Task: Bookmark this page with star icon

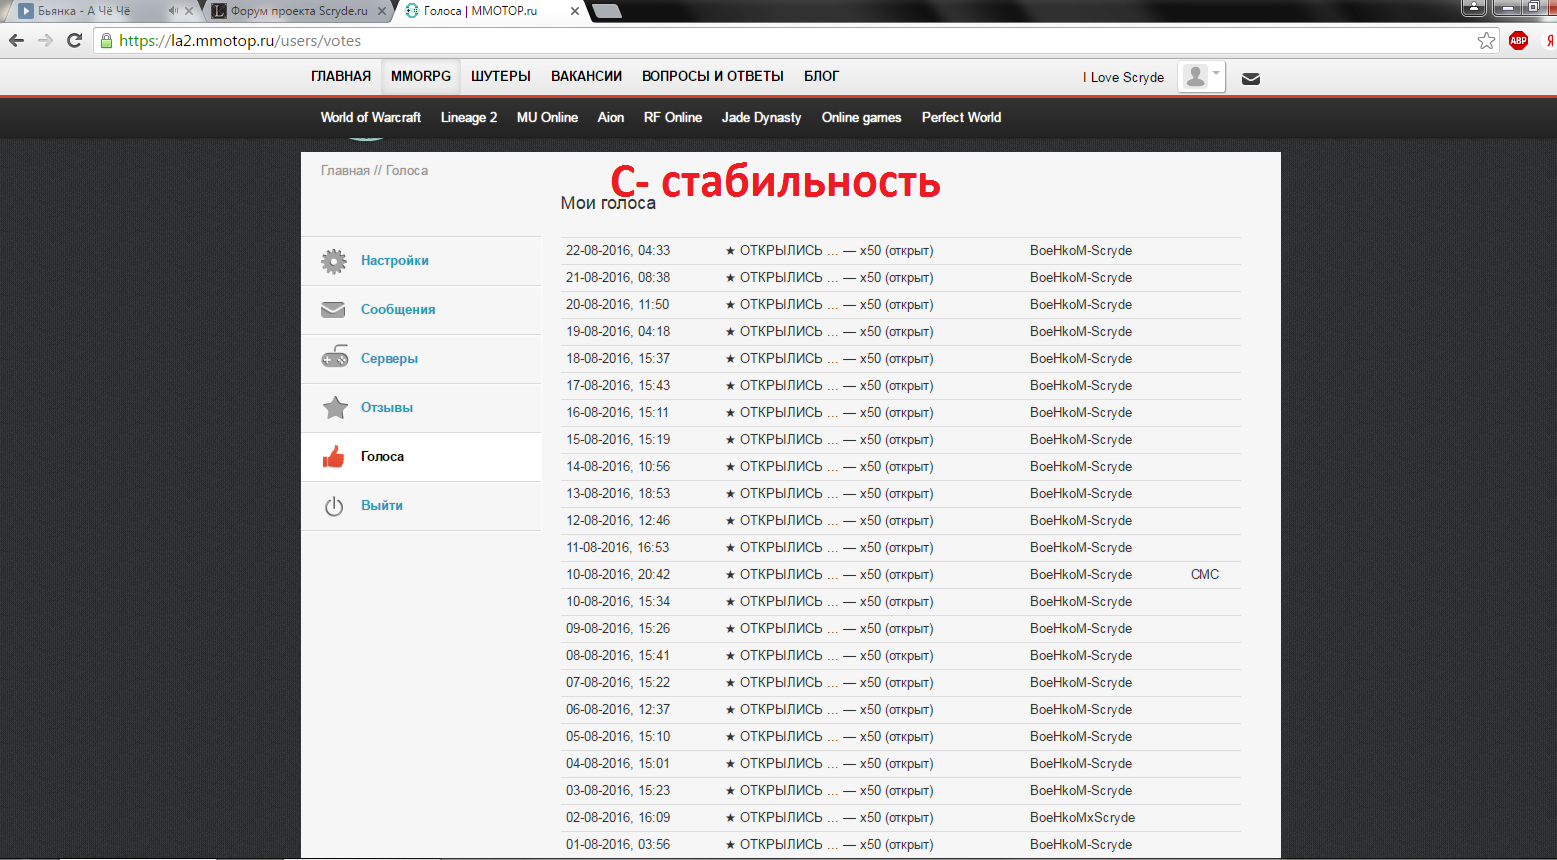Action: (1486, 41)
